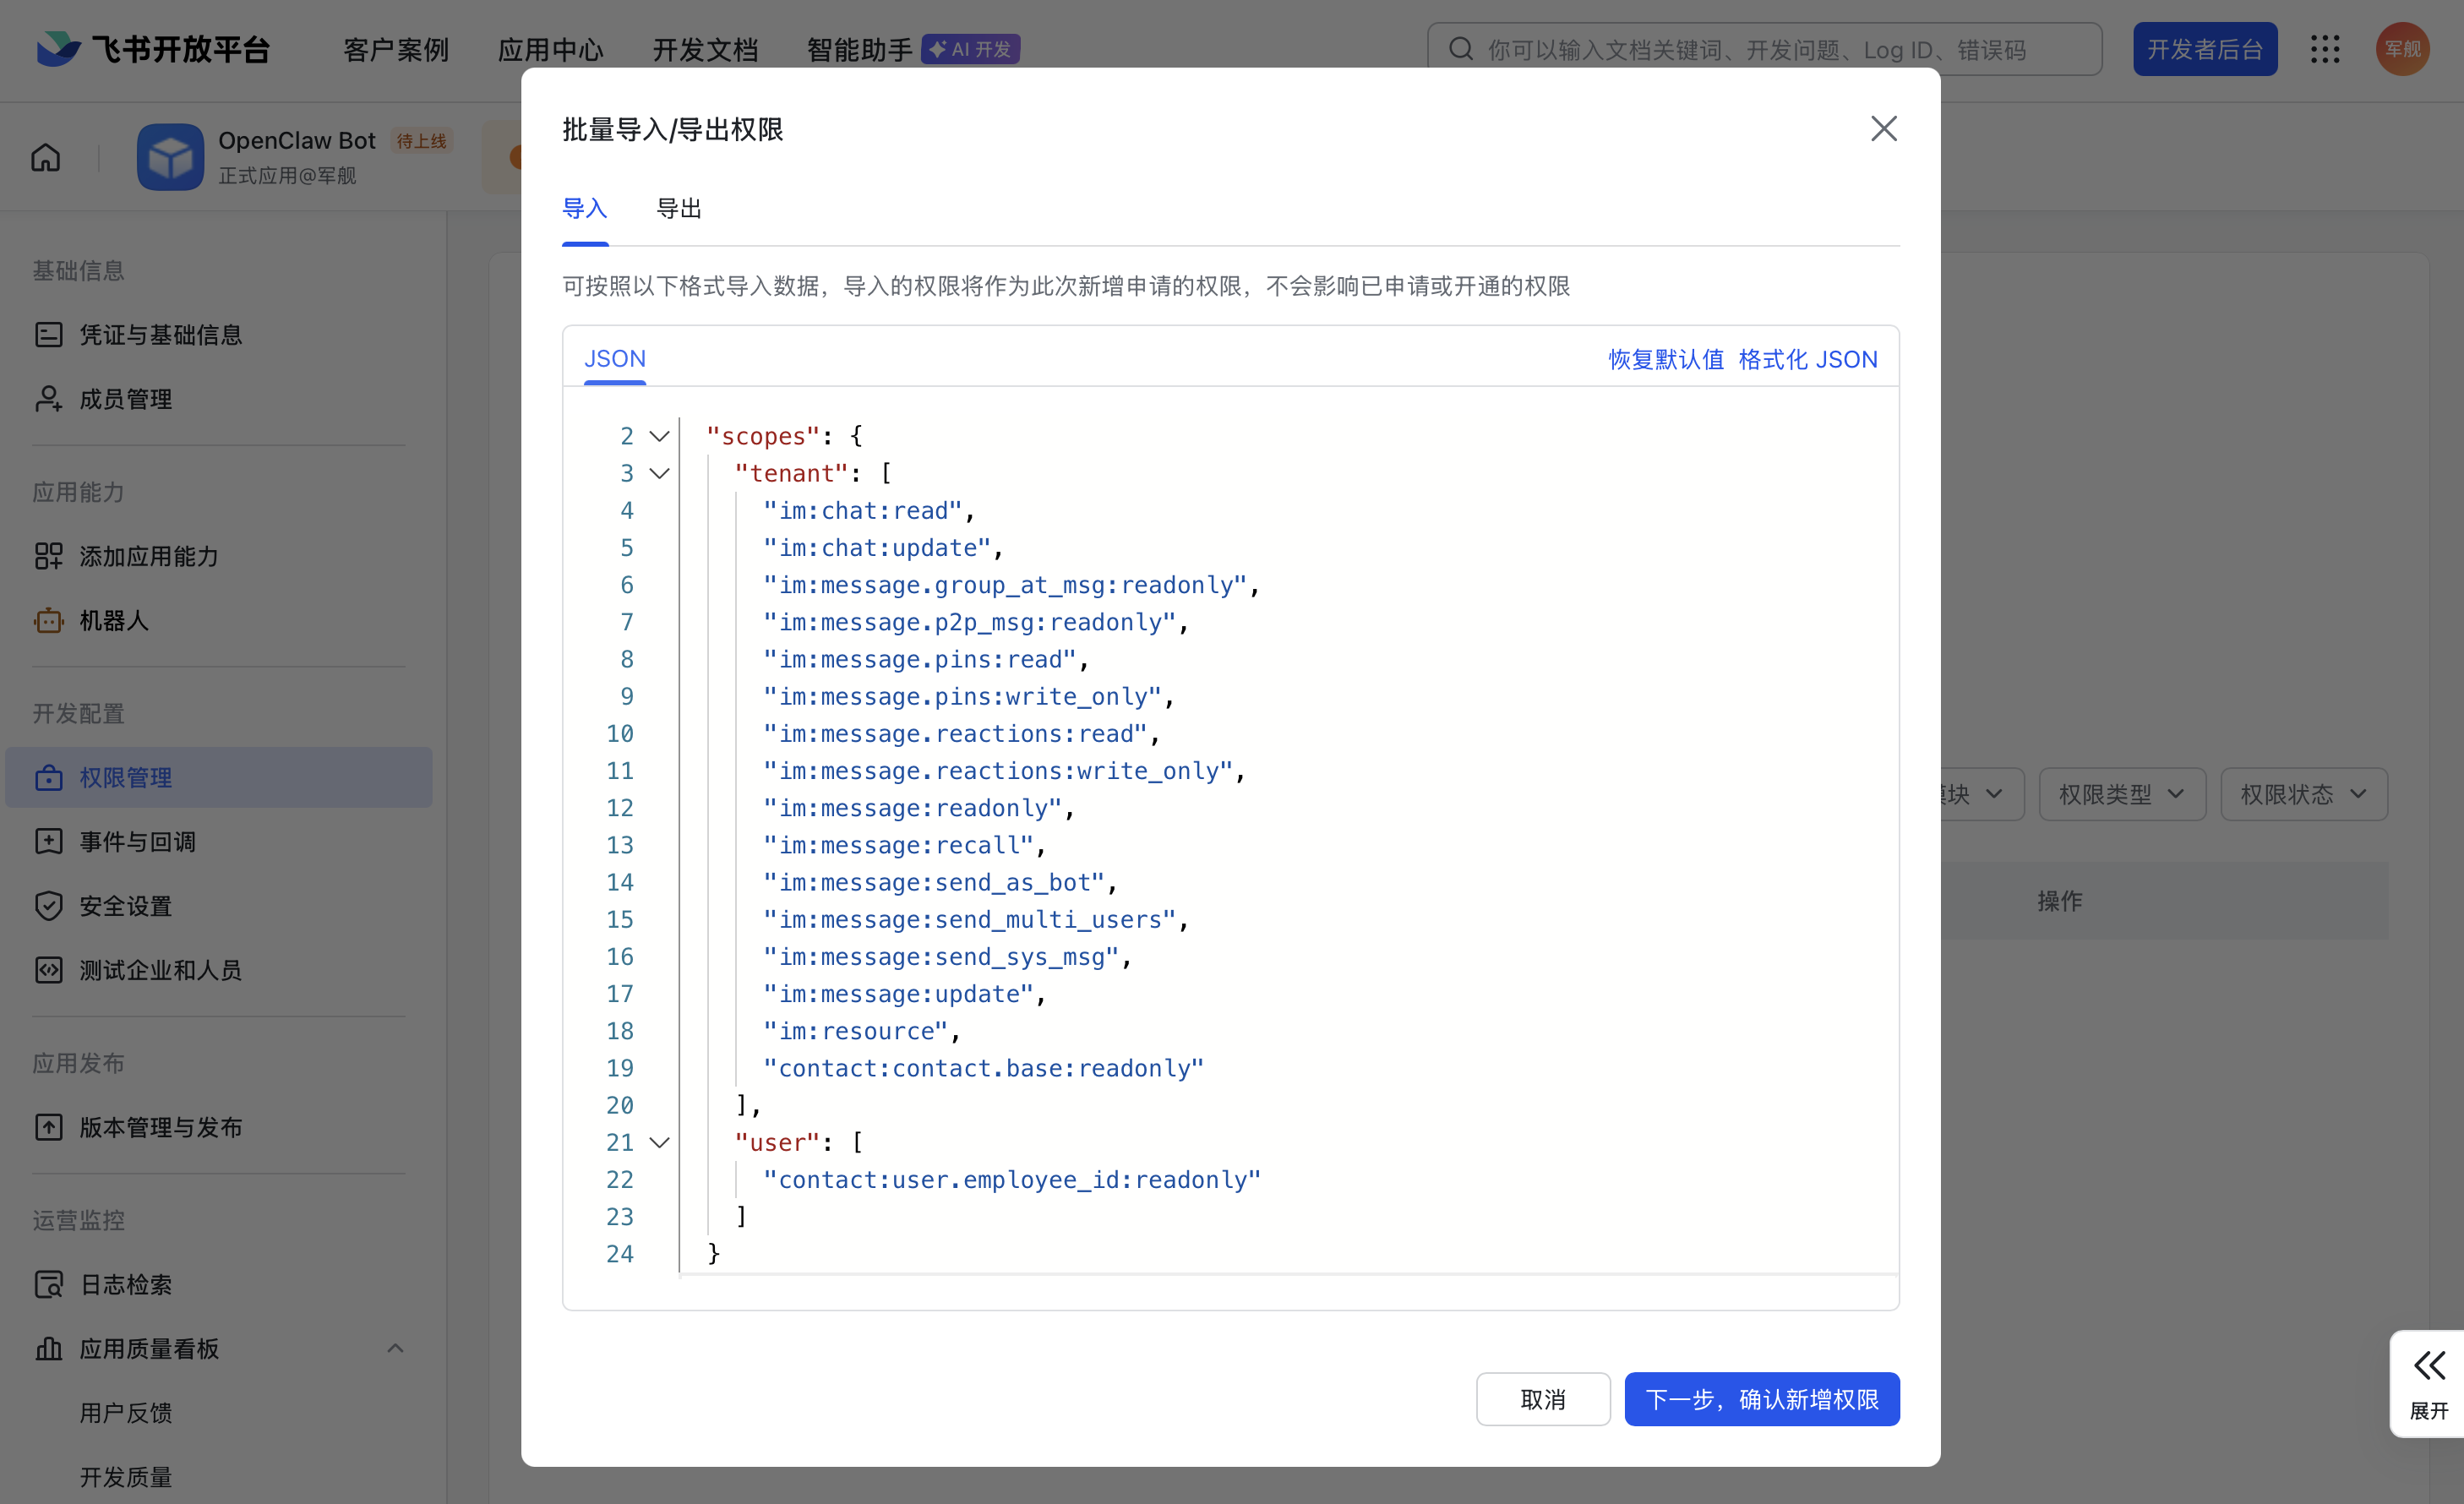Open 日志检索 log search item
The height and width of the screenshot is (1504, 2464).
(x=125, y=1284)
